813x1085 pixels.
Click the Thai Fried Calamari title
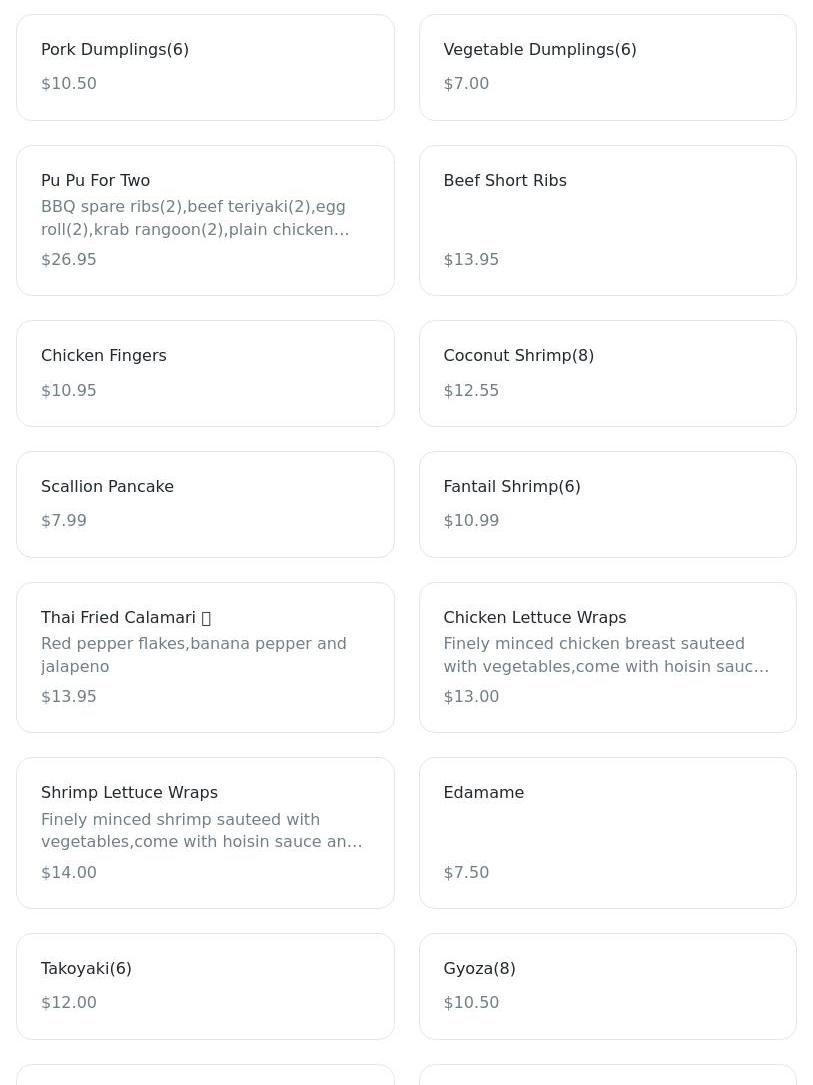118,617
